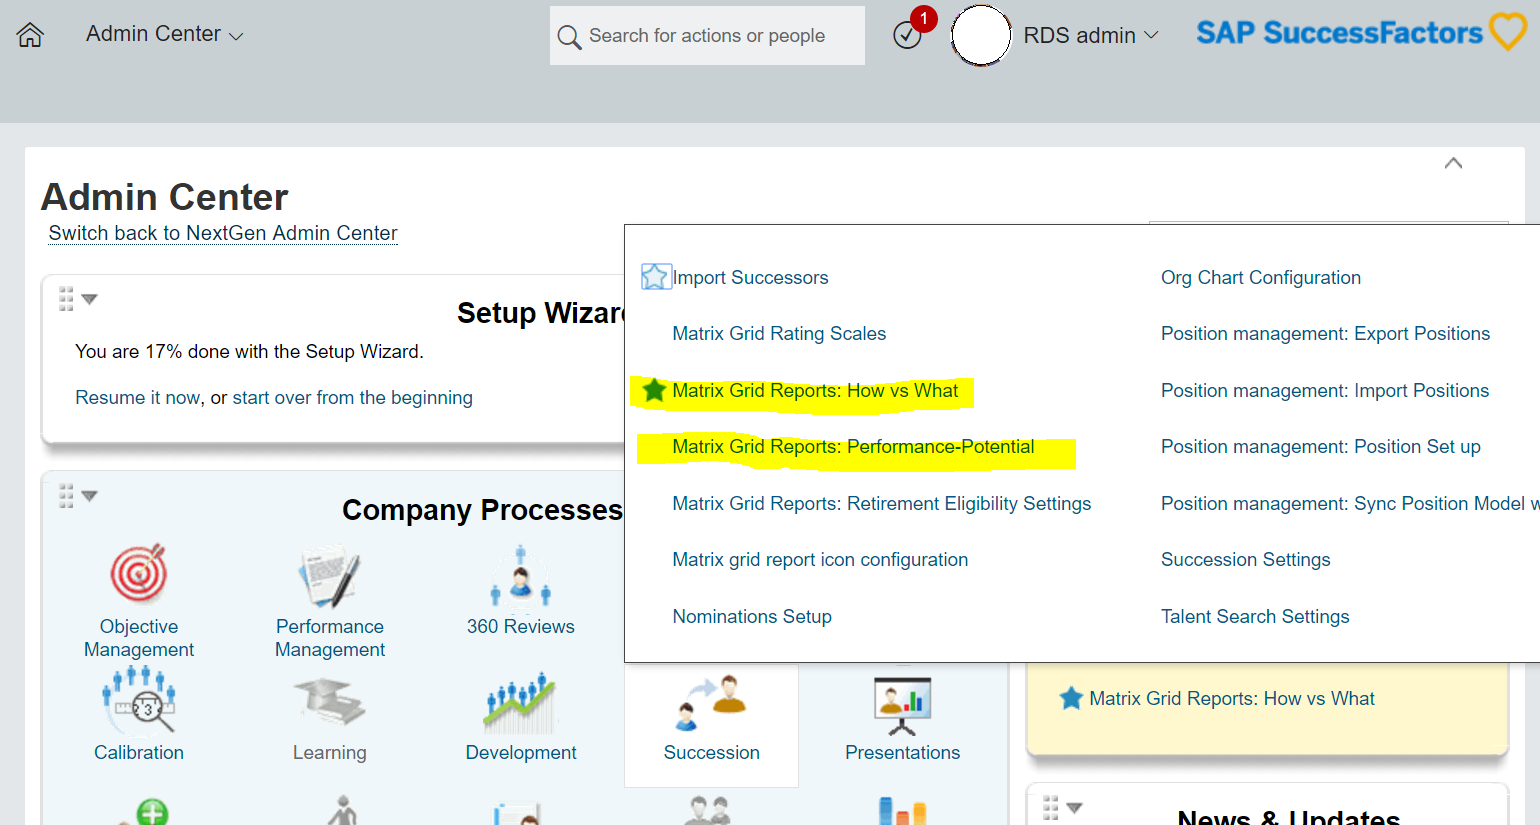This screenshot has height=825, width=1540.
Task: Open Matrix Grid Reports: Performance-Potential
Action: [x=853, y=447]
